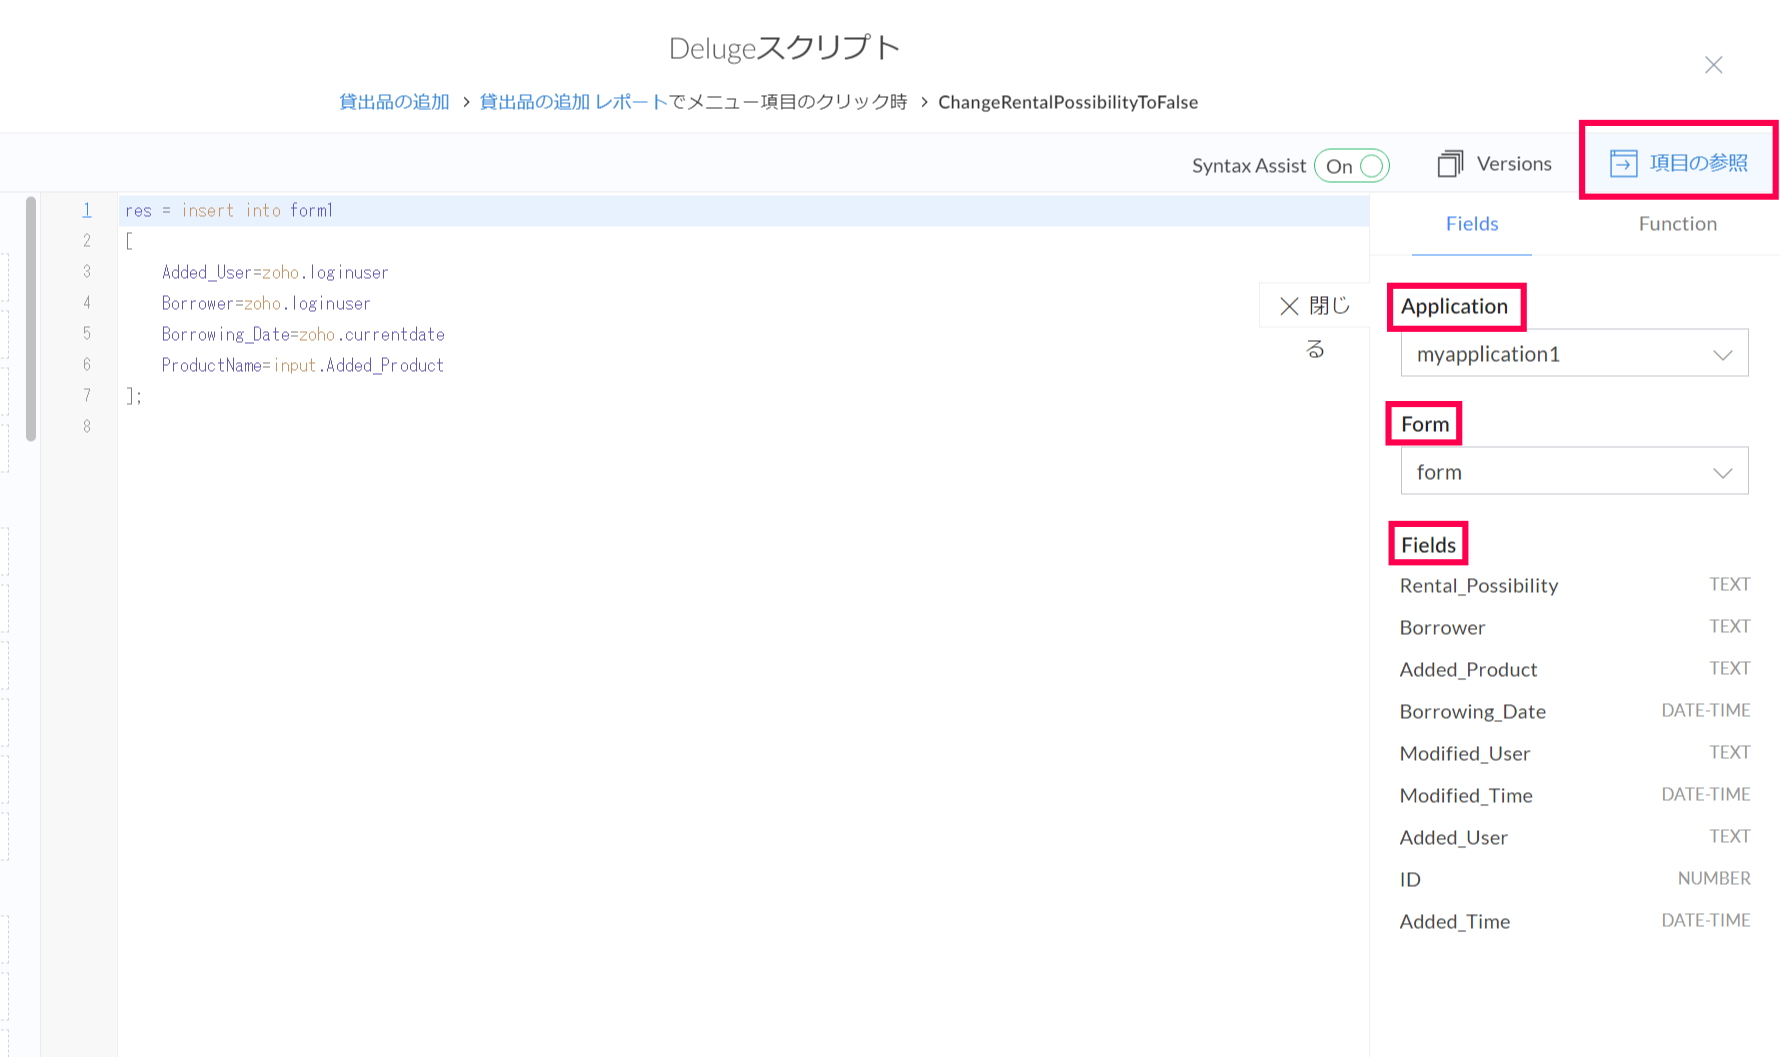Insert the Borrower field from list
Image resolution: width=1780 pixels, height=1057 pixels.
[x=1442, y=628]
